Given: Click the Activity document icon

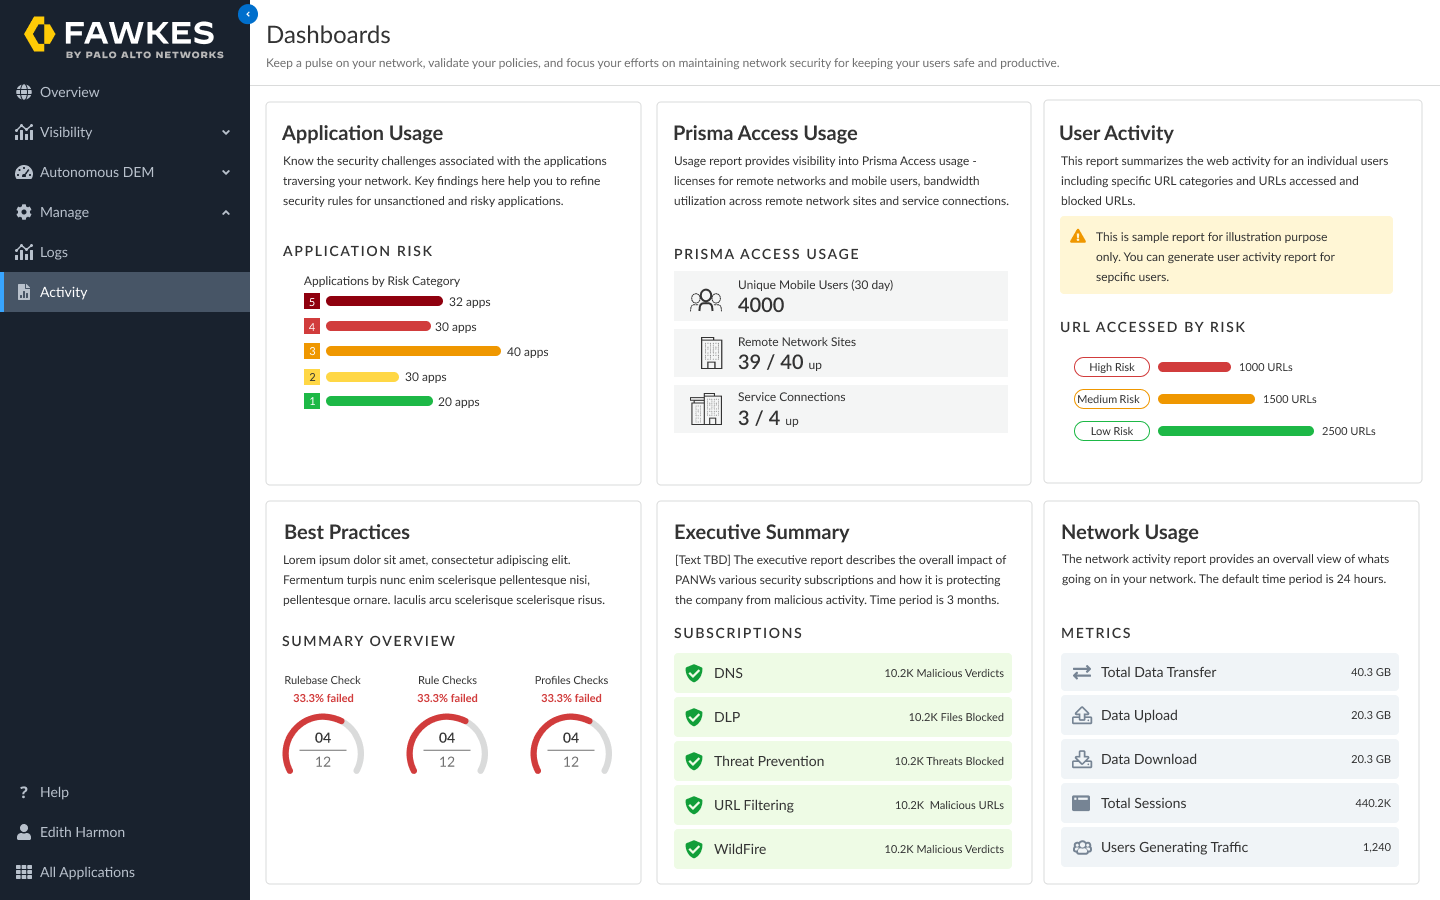Looking at the screenshot, I should (x=24, y=292).
